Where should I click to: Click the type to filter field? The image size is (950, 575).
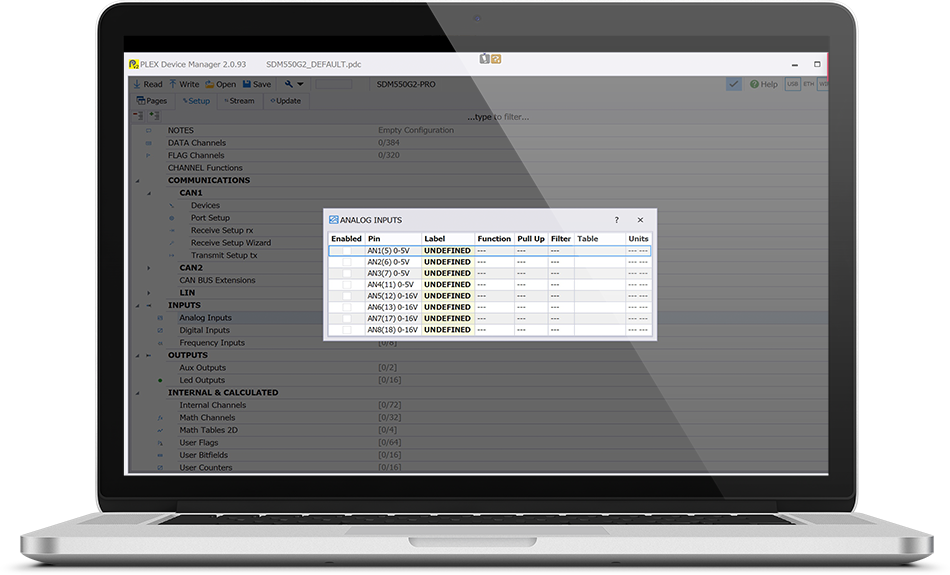[x=498, y=117]
